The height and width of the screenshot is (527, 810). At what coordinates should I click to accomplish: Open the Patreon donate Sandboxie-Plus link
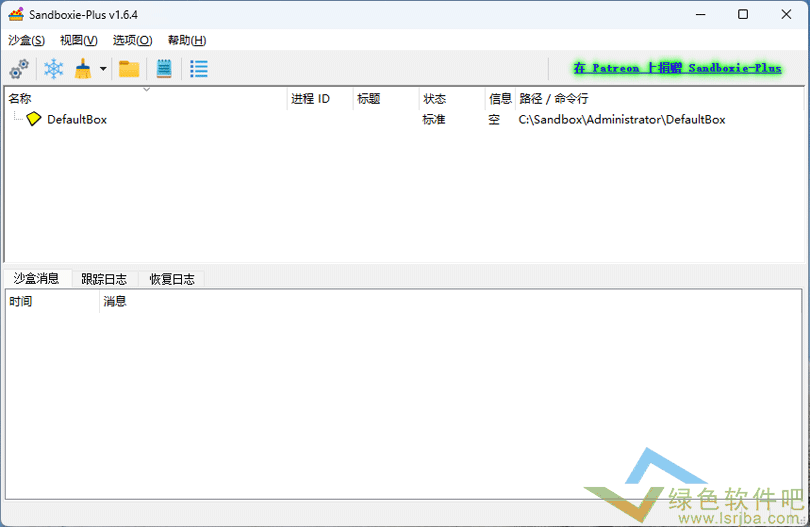(677, 68)
